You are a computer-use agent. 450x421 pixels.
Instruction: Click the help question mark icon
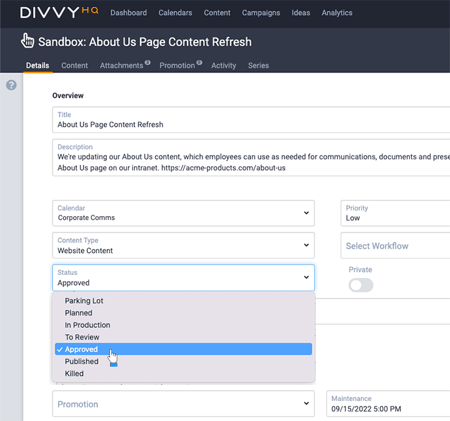pyautogui.click(x=11, y=85)
